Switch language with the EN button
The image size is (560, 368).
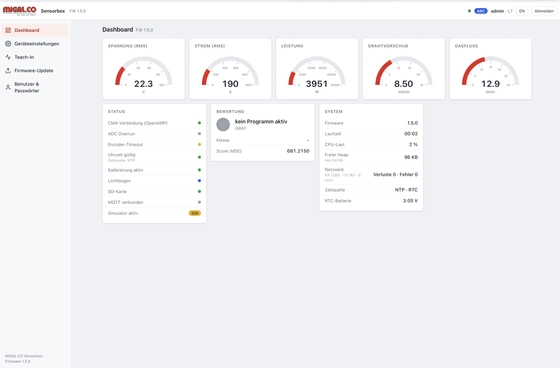(522, 11)
